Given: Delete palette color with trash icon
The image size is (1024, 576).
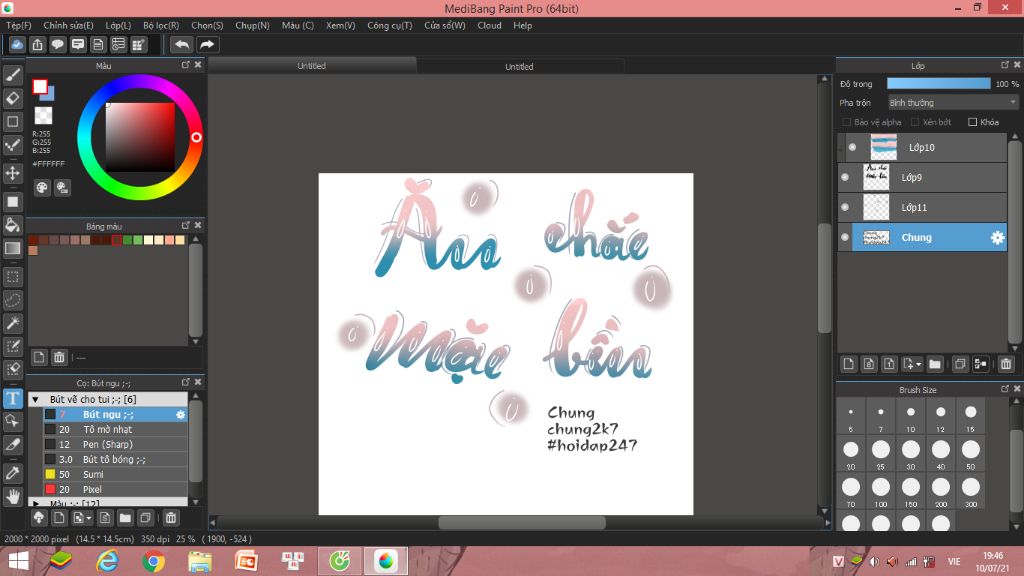Looking at the screenshot, I should pyautogui.click(x=59, y=357).
